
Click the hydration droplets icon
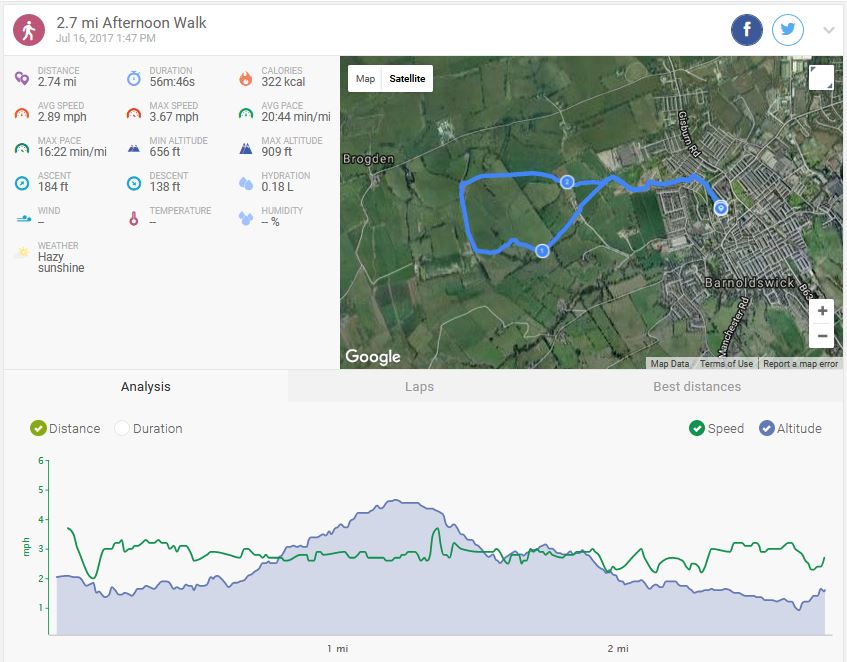(245, 183)
